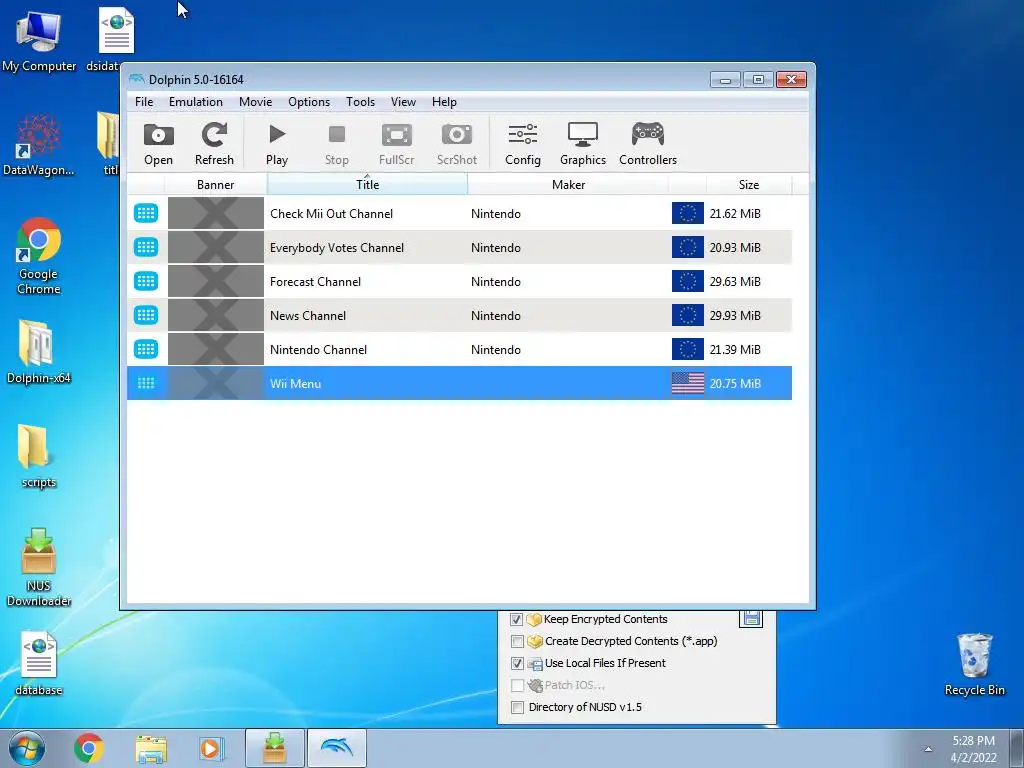The width and height of the screenshot is (1024, 768).
Task: Sort list by Maker column header
Action: tap(568, 185)
